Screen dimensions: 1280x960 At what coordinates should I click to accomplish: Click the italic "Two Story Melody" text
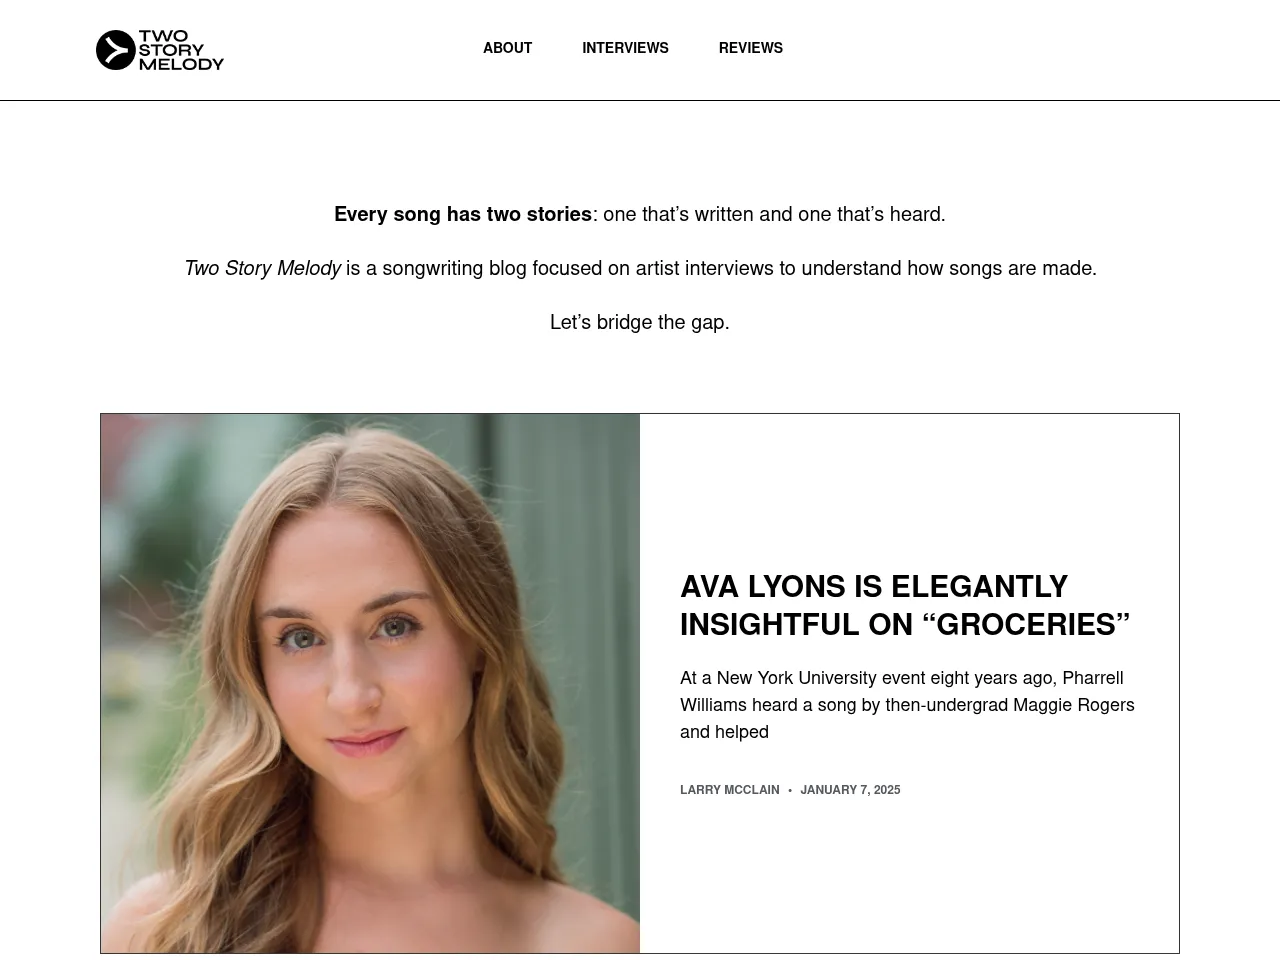pos(262,268)
